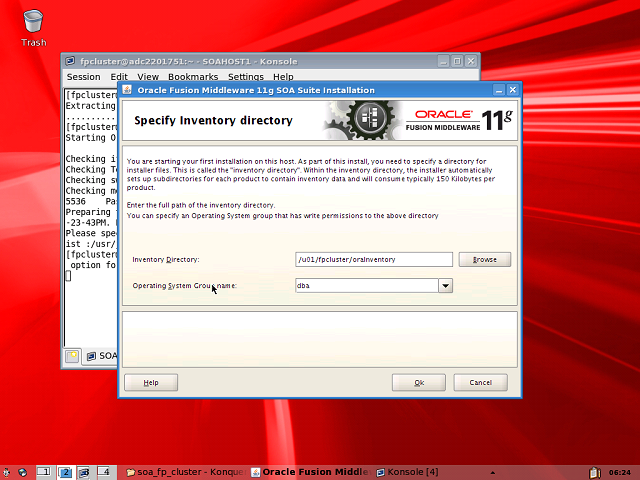This screenshot has height=480, width=640.
Task: Open the Session menu in Konsole
Action: click(x=83, y=77)
